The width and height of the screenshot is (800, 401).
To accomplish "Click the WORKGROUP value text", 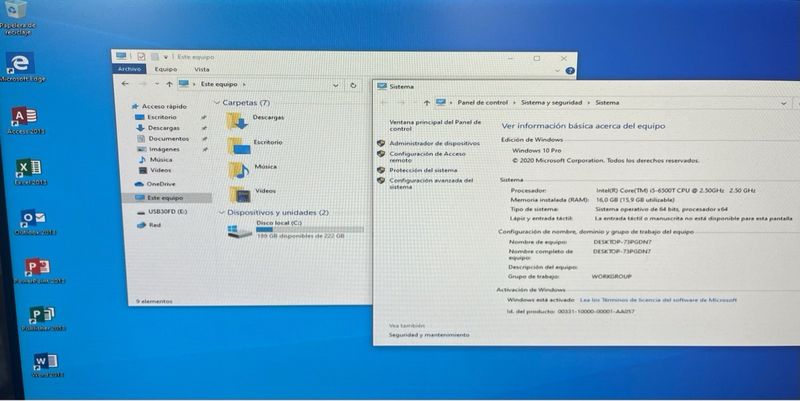I will pos(611,276).
